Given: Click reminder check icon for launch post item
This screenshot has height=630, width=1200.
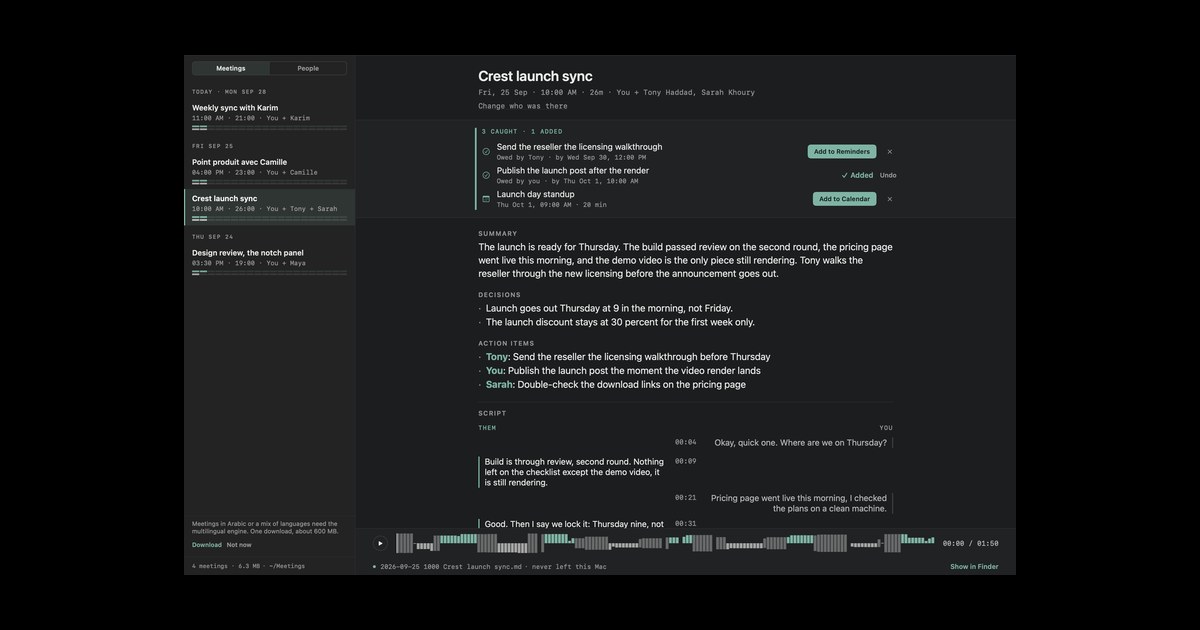Looking at the screenshot, I should coord(486,175).
